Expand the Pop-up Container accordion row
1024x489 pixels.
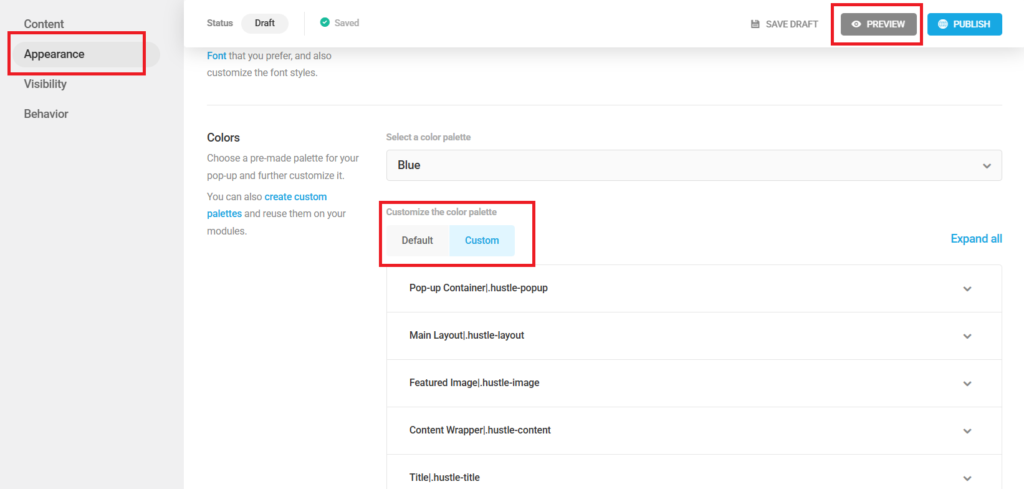[x=694, y=289]
